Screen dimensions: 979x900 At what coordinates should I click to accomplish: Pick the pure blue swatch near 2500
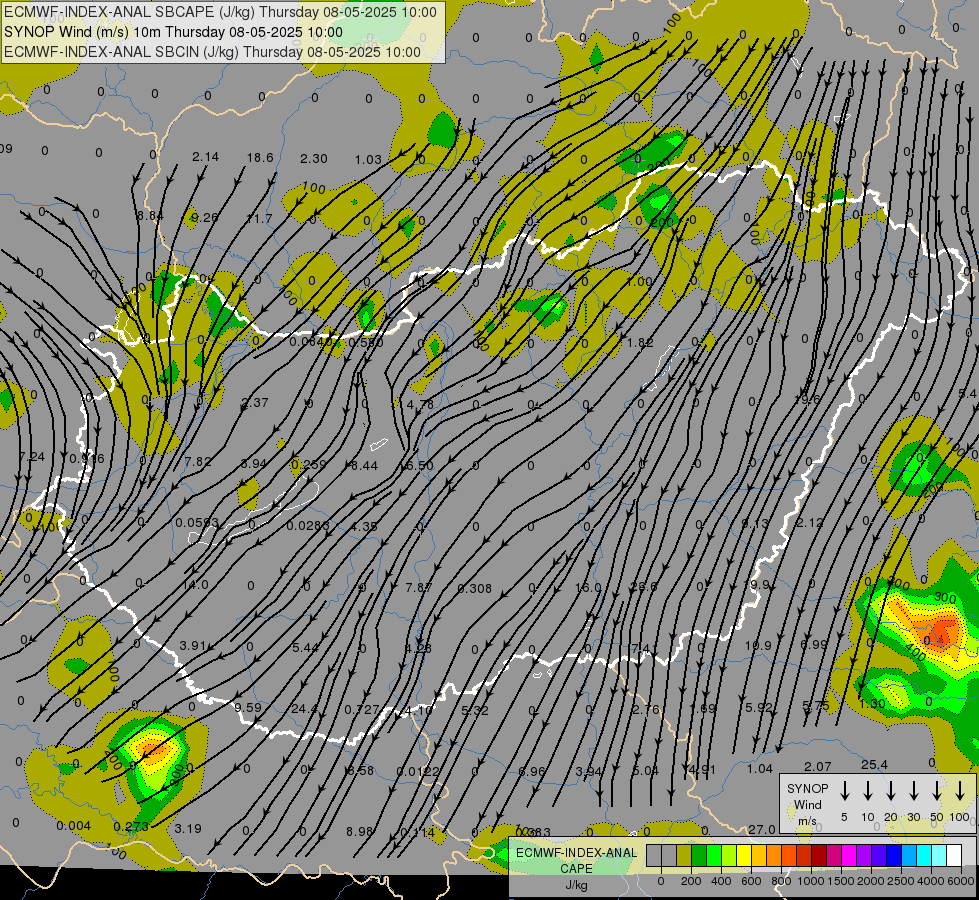[x=894, y=856]
